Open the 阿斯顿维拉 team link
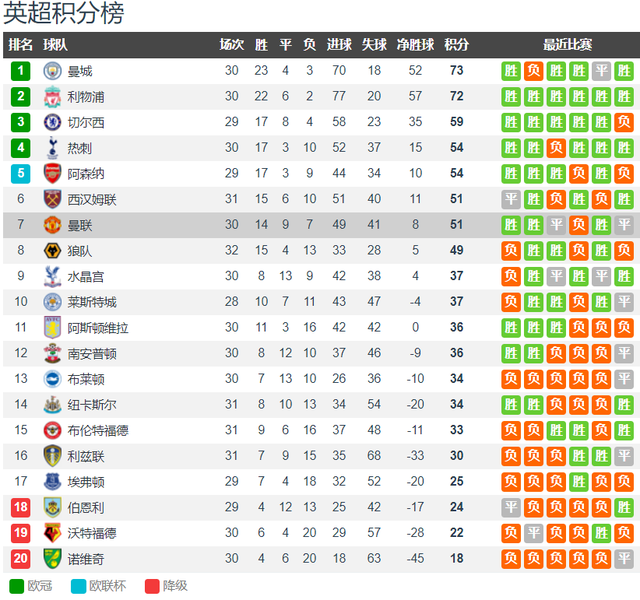 pyautogui.click(x=98, y=328)
